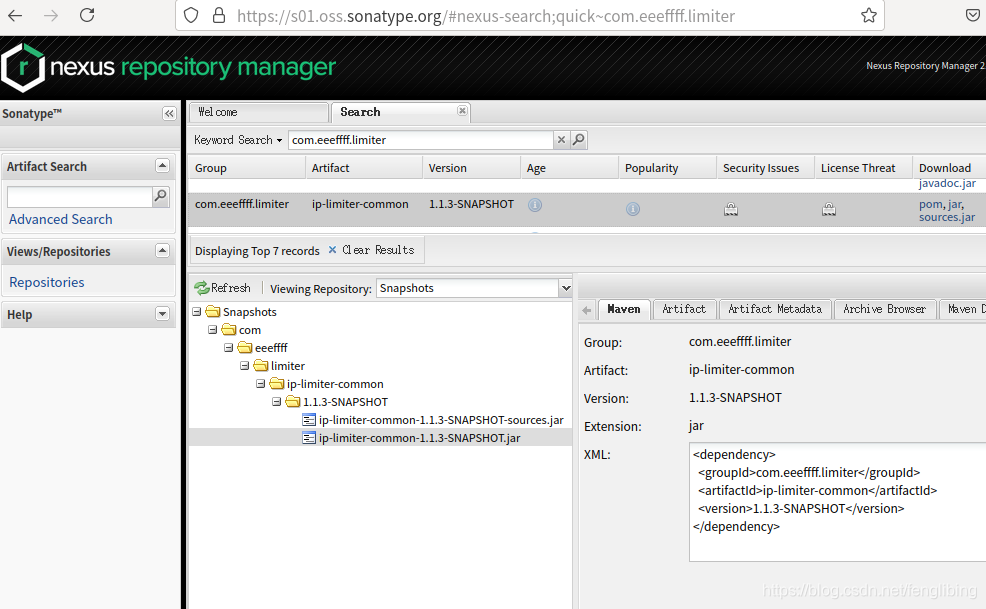Download the javadoc.jar link
Viewport: 986px width, 609px height.
tap(947, 184)
